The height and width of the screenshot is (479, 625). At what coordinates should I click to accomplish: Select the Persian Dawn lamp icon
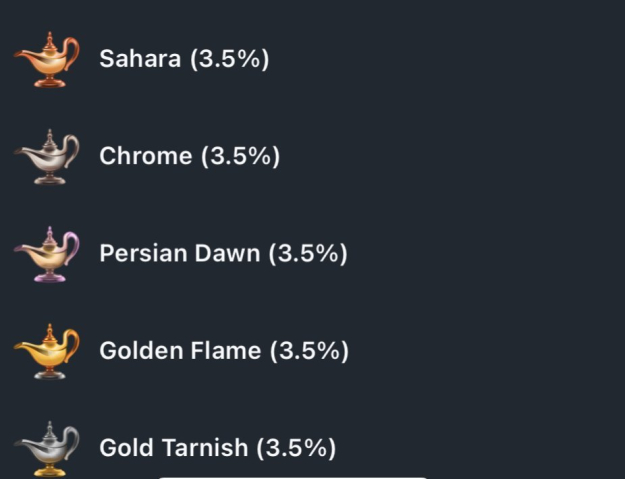(x=46, y=254)
